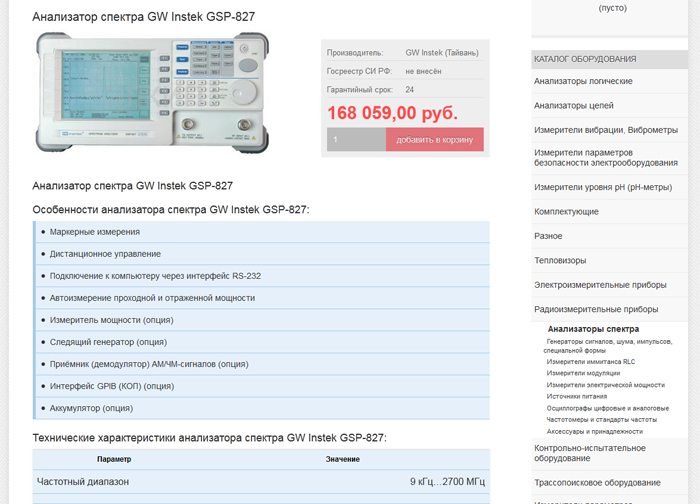Select 'Анализаторы спектра' subcategory
Viewport: 700px width, 504px height.
tap(593, 329)
